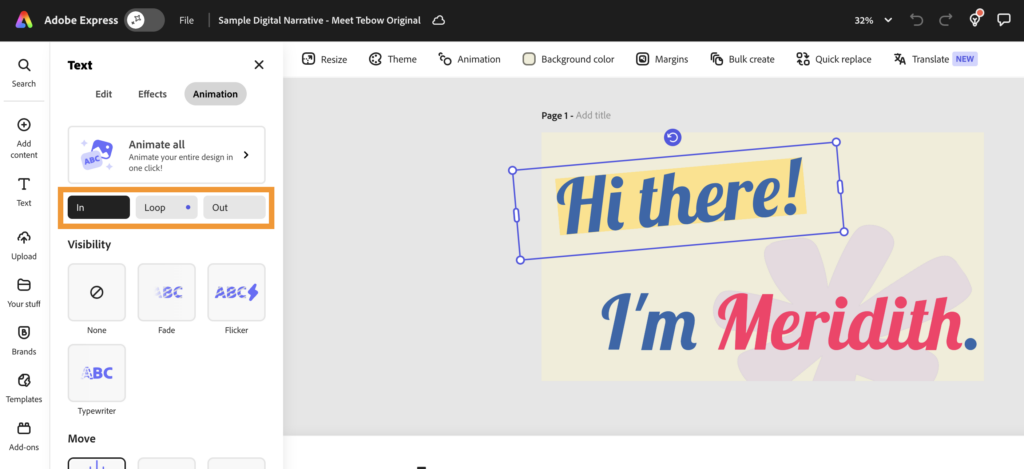Select the None visibility animation

(x=97, y=292)
